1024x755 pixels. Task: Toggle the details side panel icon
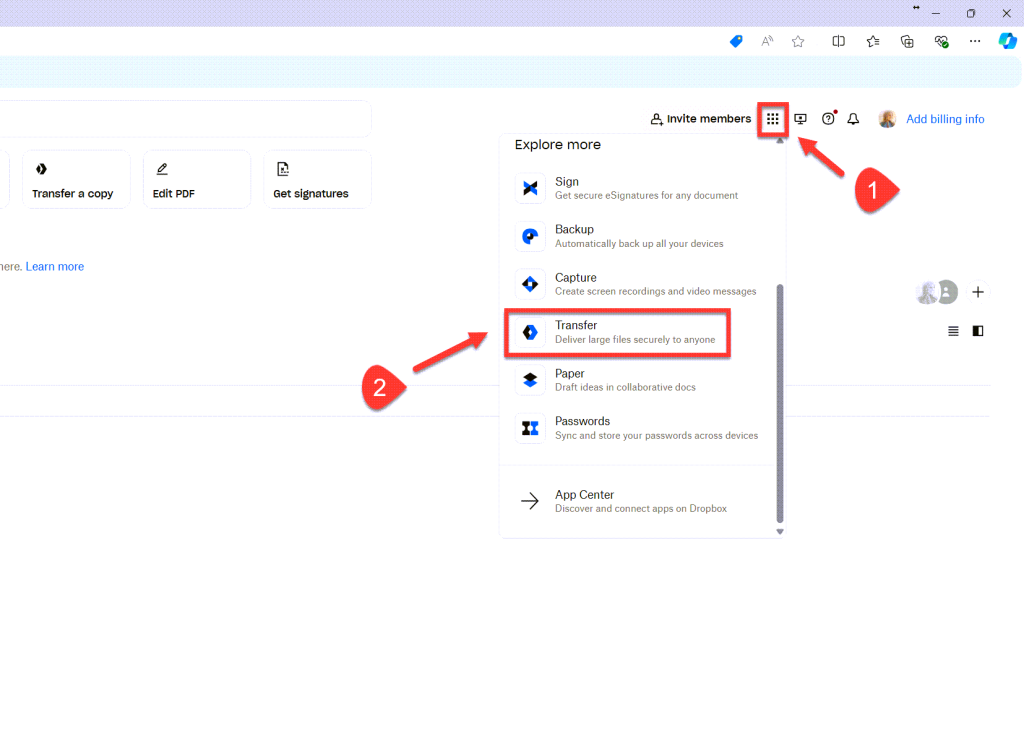[x=978, y=331]
